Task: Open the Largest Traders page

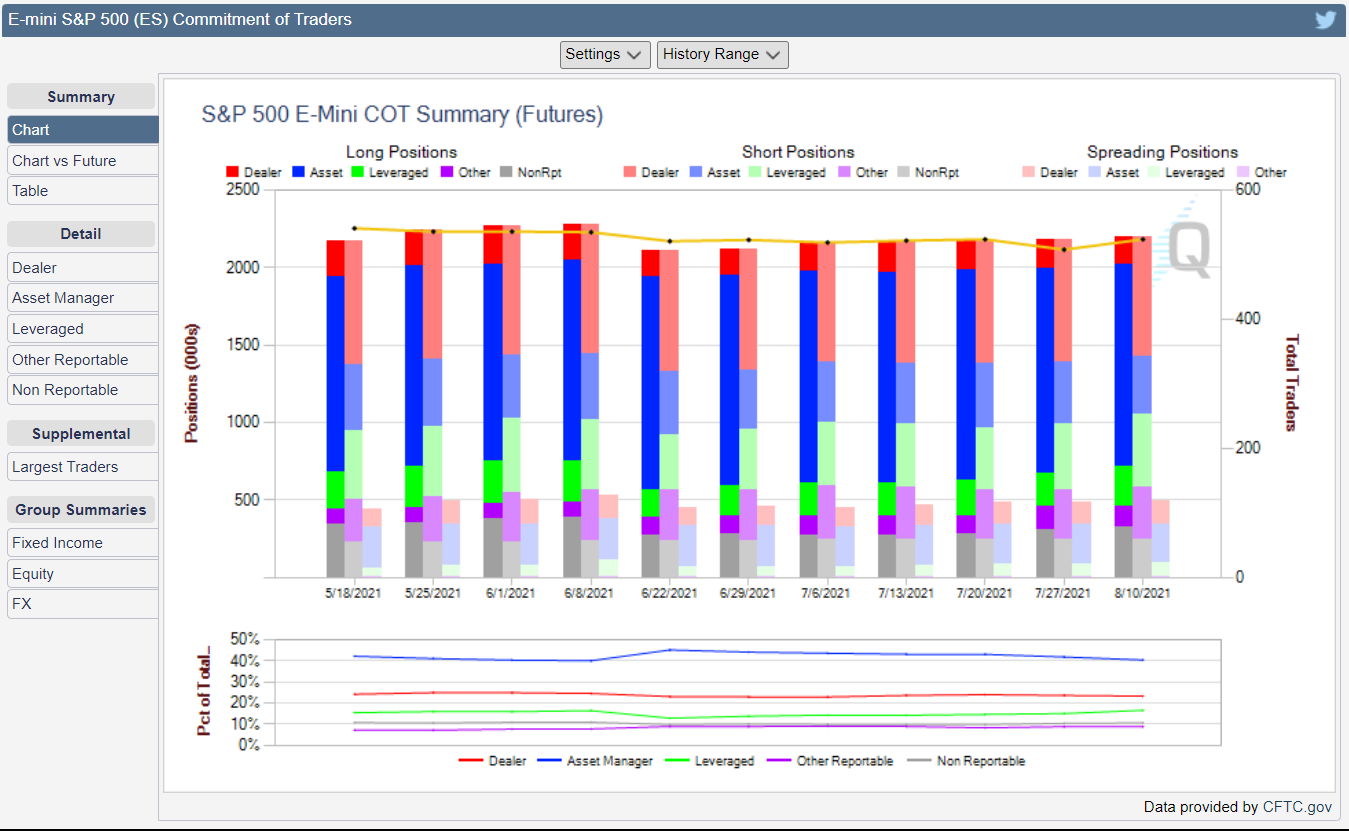Action: click(82, 466)
